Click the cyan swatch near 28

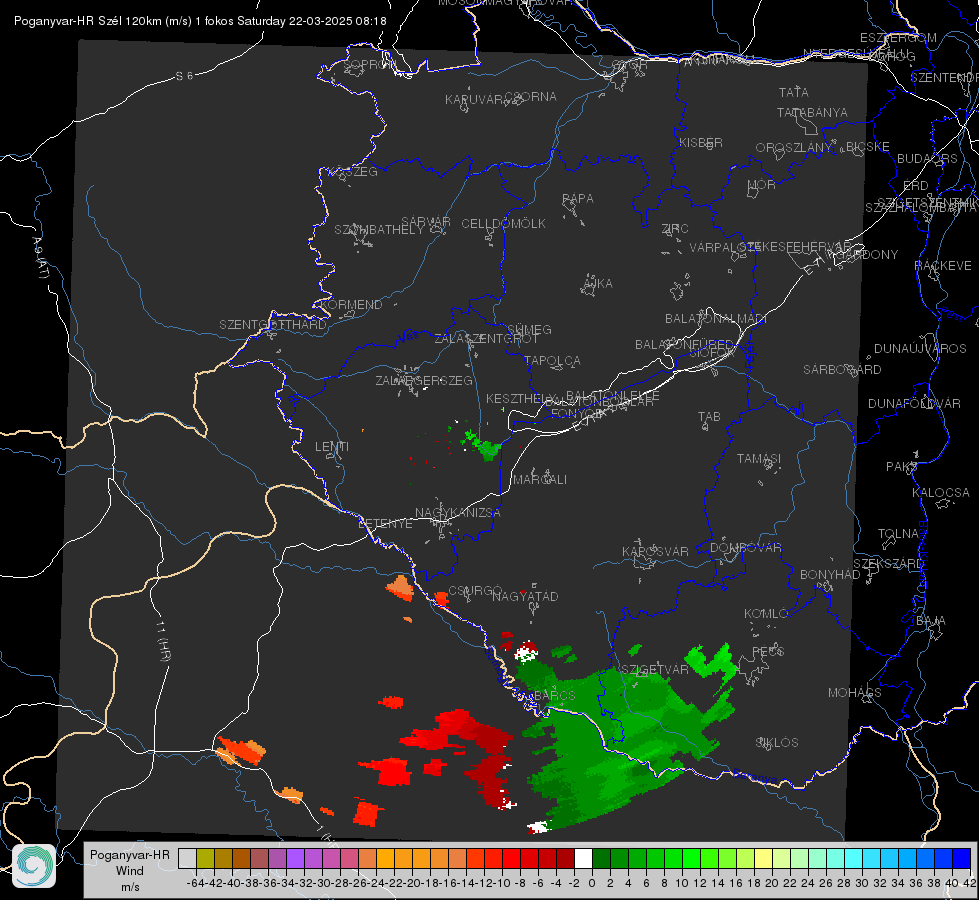(854, 858)
